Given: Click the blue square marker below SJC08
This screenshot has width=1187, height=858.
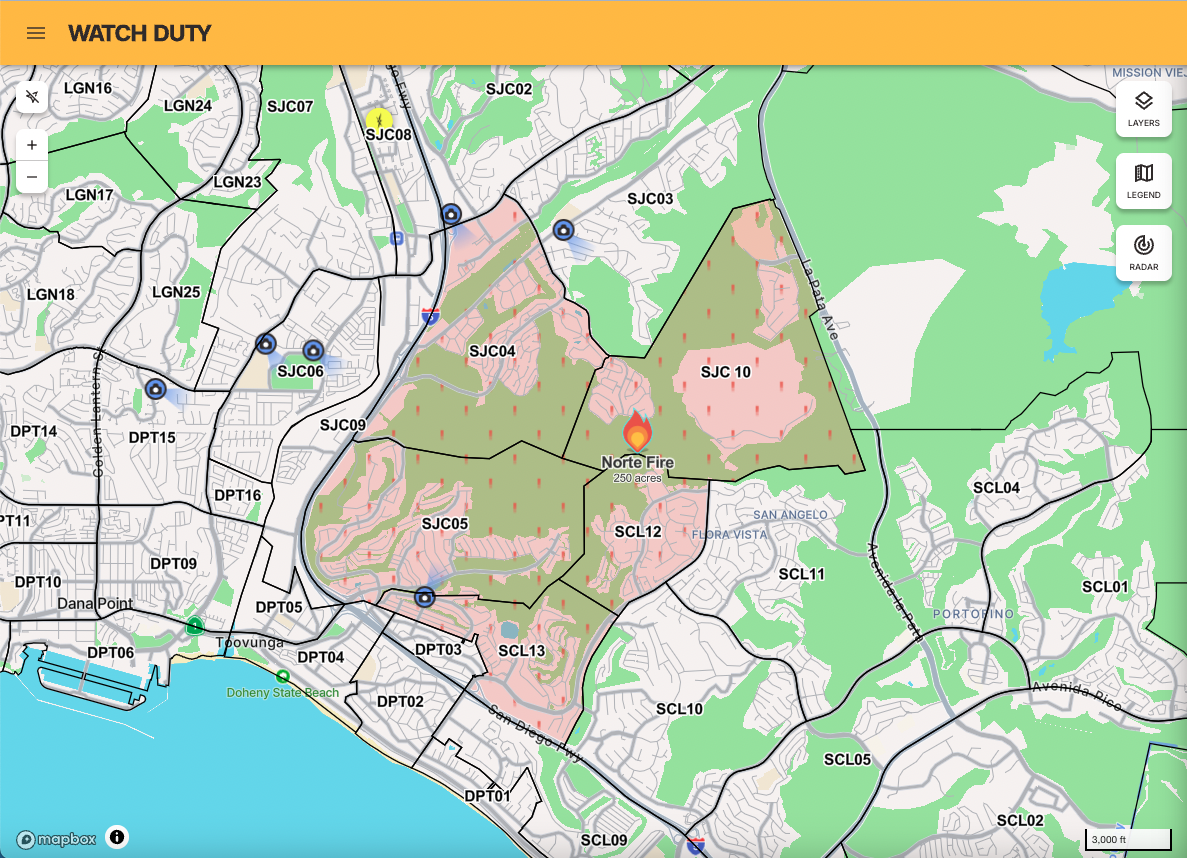Looking at the screenshot, I should (397, 239).
